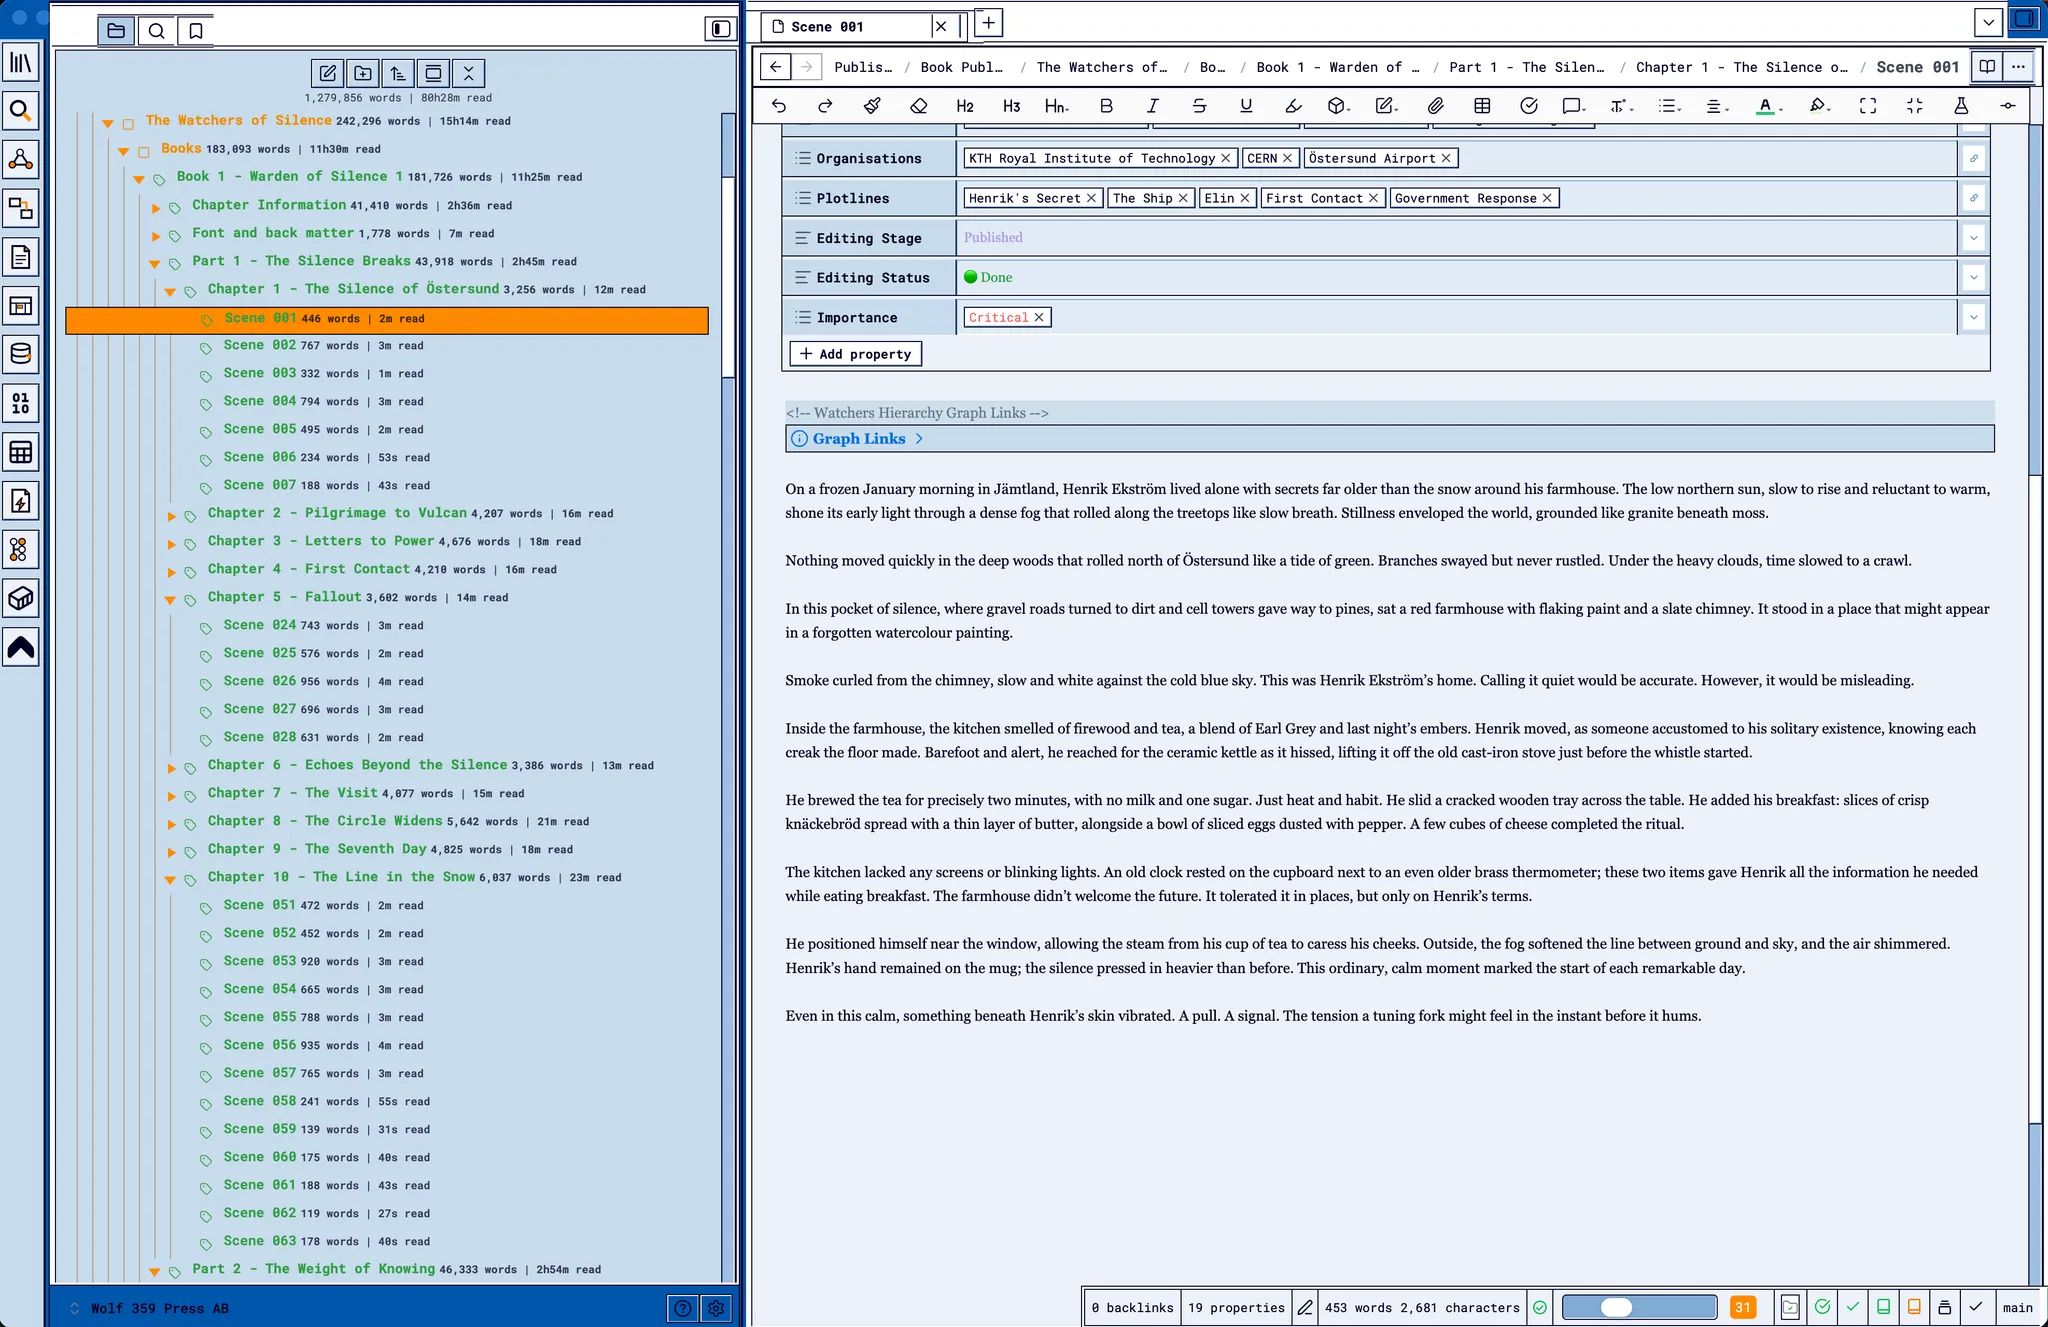Remove the Critical importance tag
This screenshot has height=1327, width=2048.
coord(1039,317)
